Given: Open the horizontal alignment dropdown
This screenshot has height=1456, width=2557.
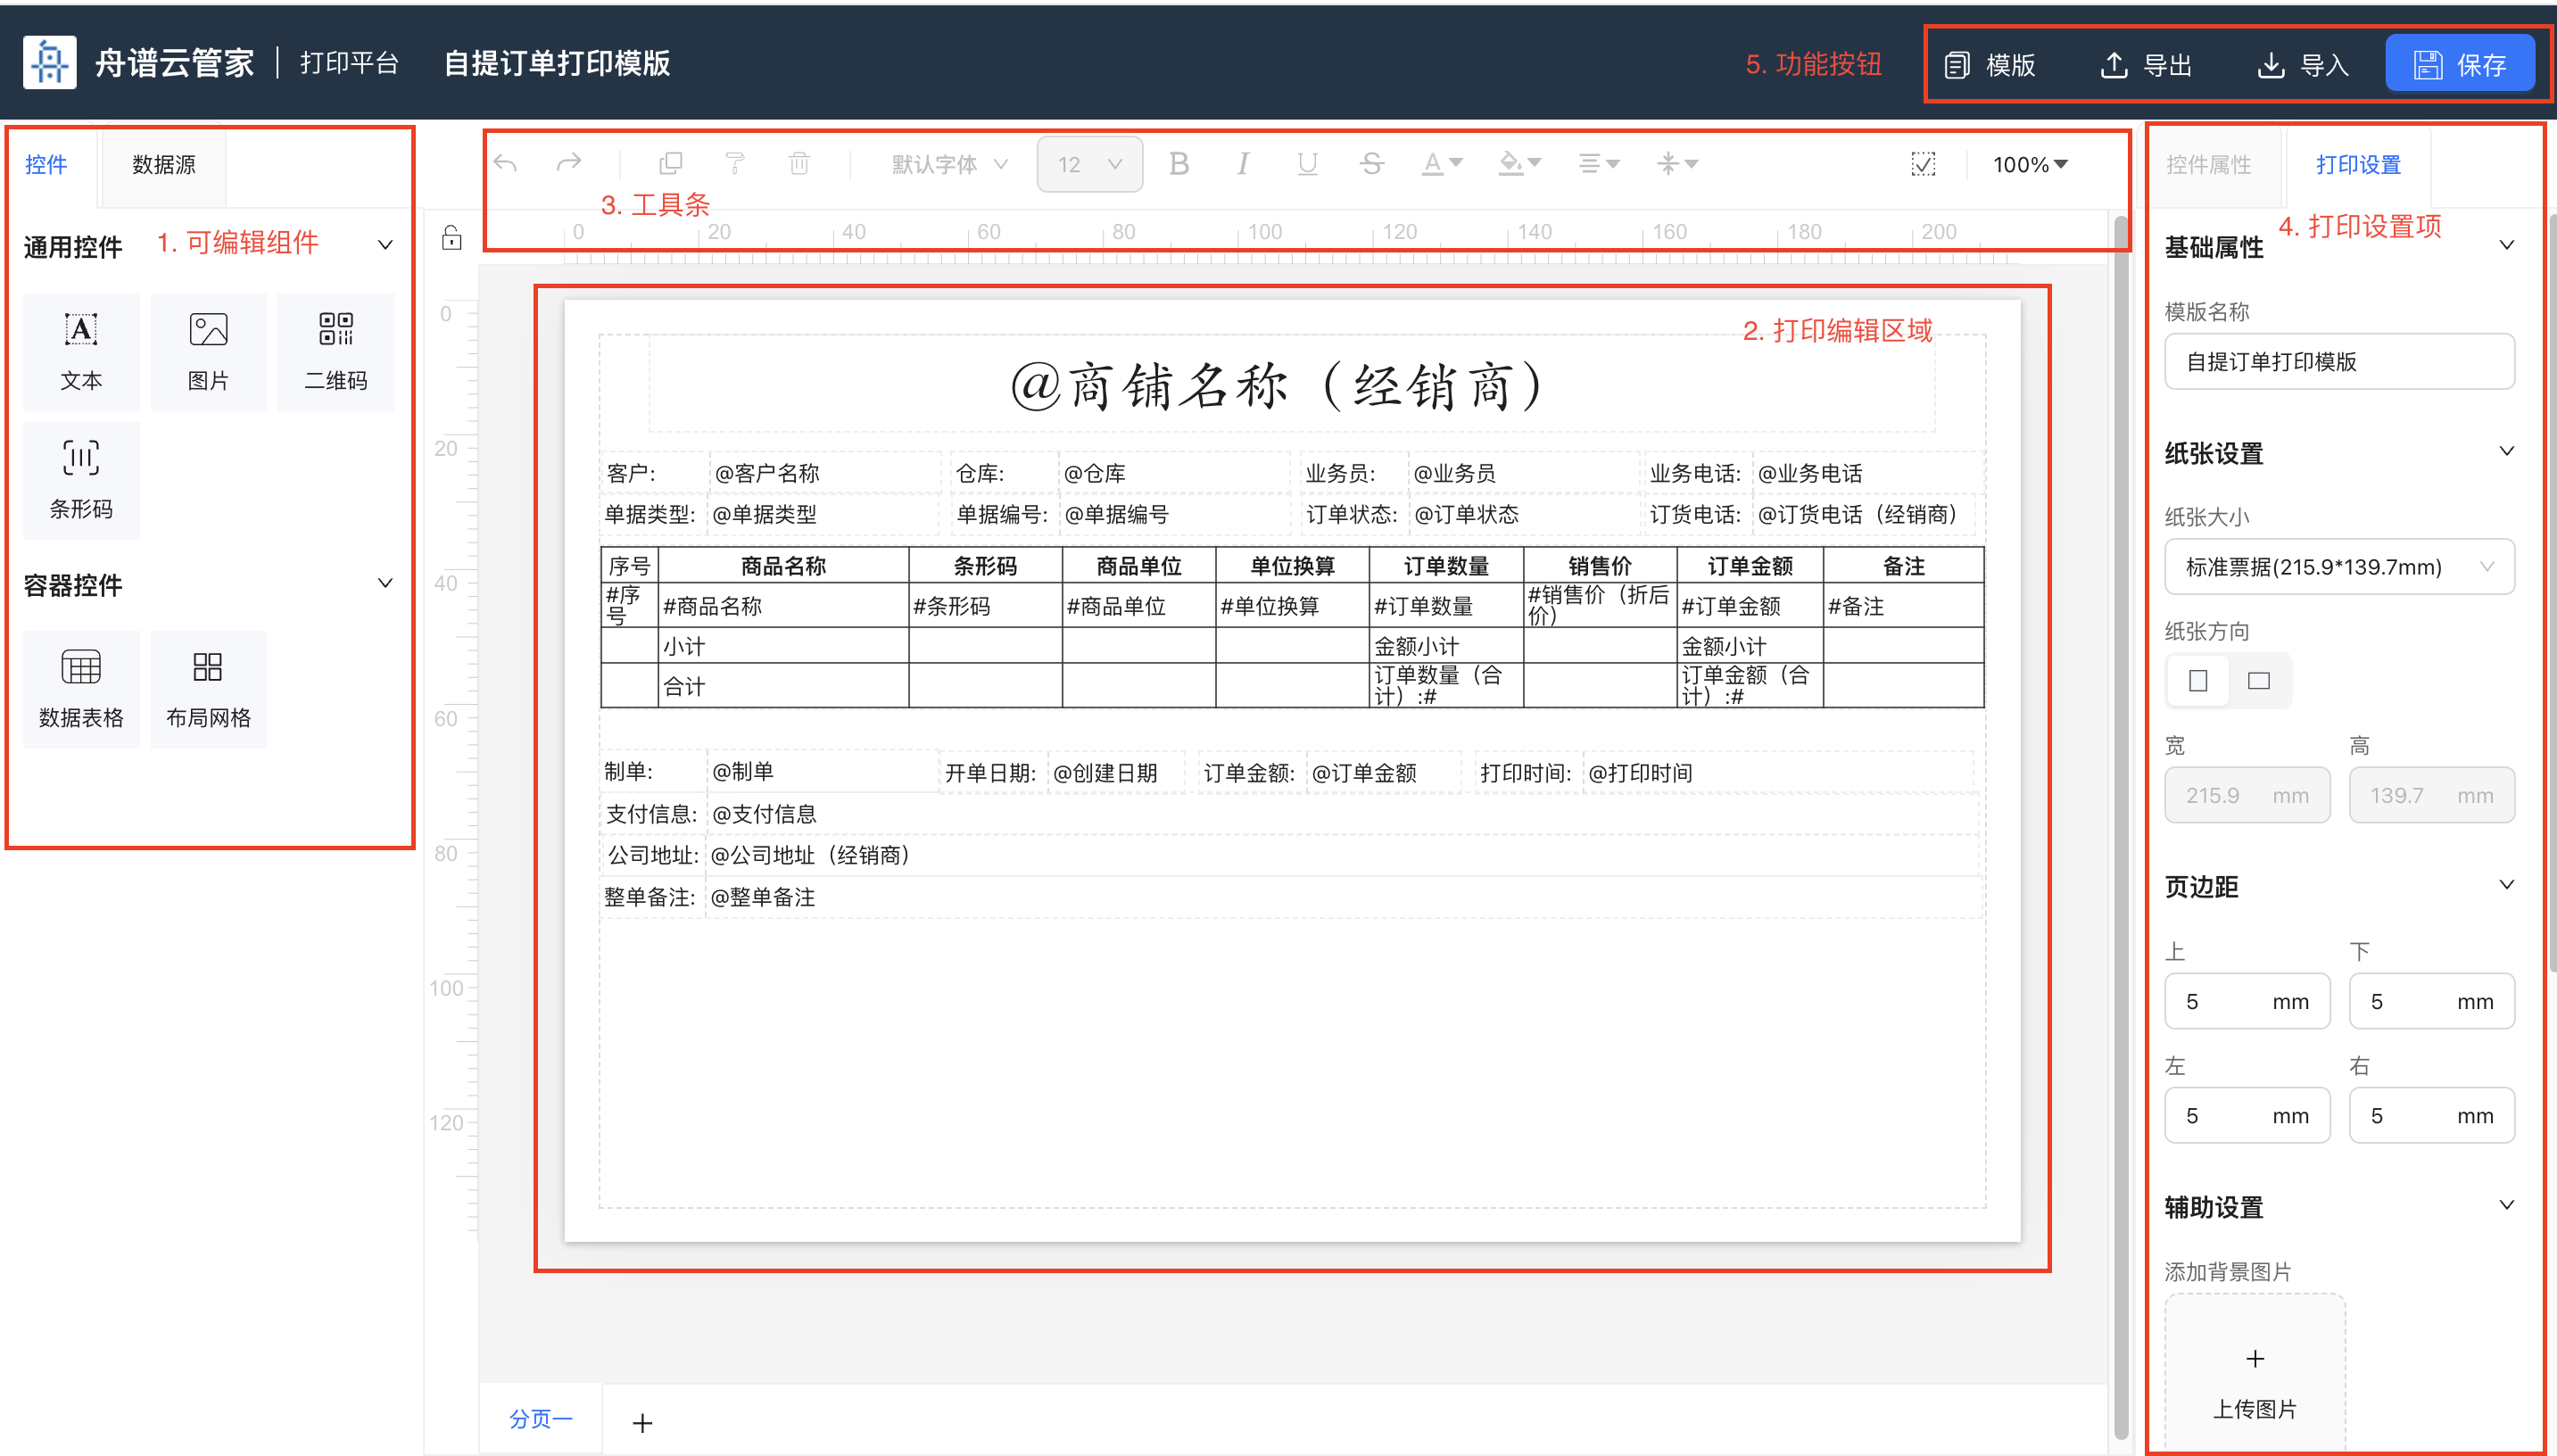Looking at the screenshot, I should coord(1598,164).
